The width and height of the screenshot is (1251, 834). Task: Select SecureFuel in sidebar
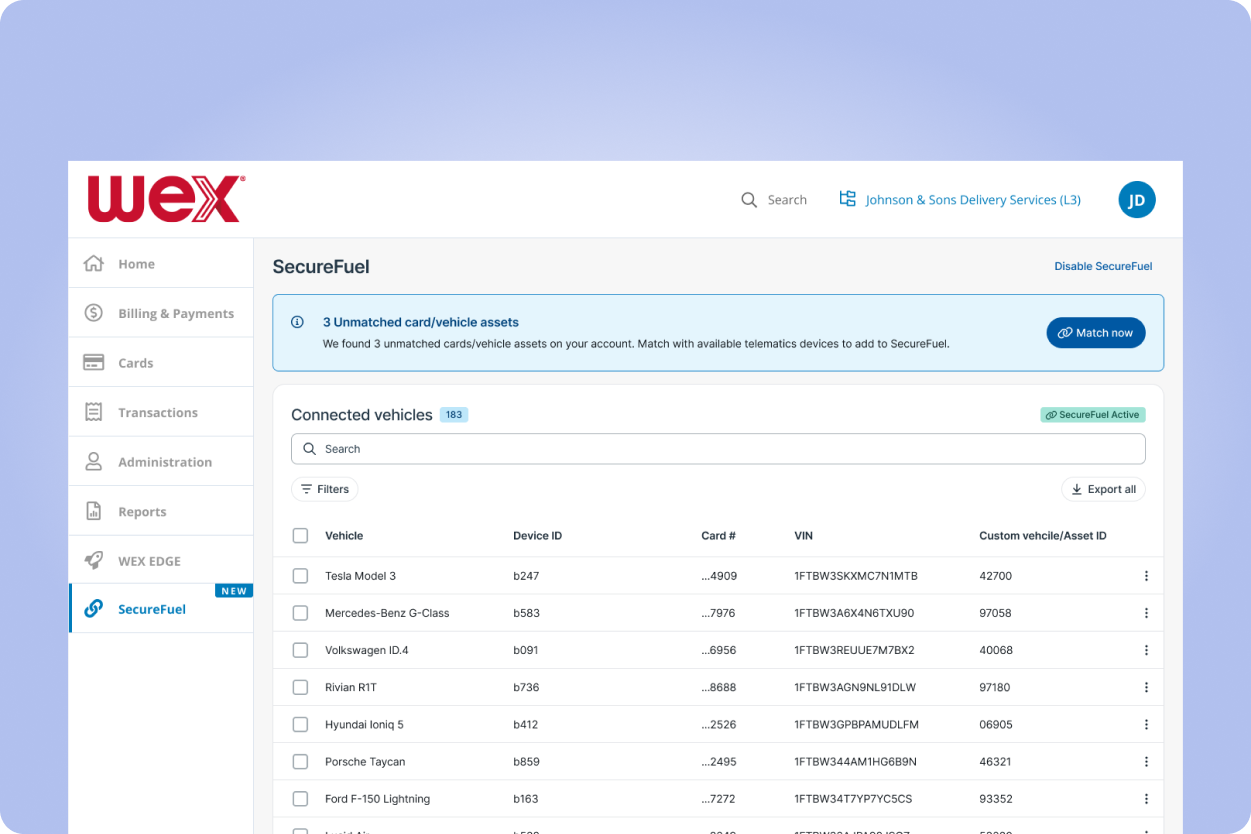[161, 608]
